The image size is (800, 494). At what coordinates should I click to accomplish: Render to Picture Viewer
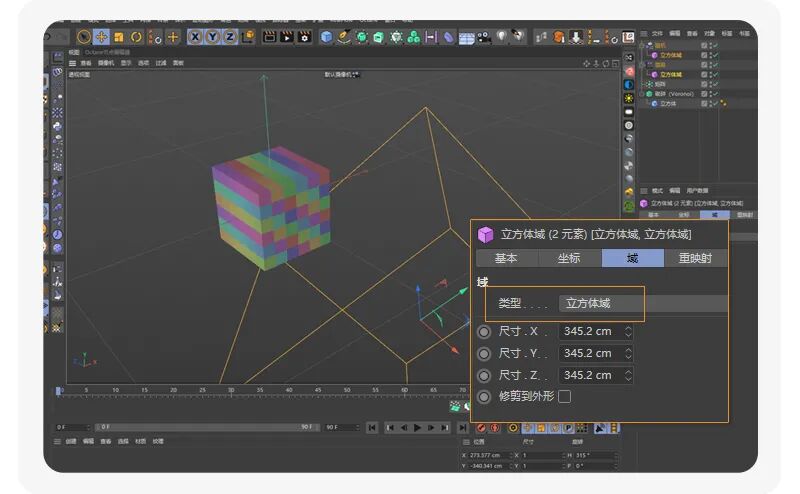coord(287,37)
